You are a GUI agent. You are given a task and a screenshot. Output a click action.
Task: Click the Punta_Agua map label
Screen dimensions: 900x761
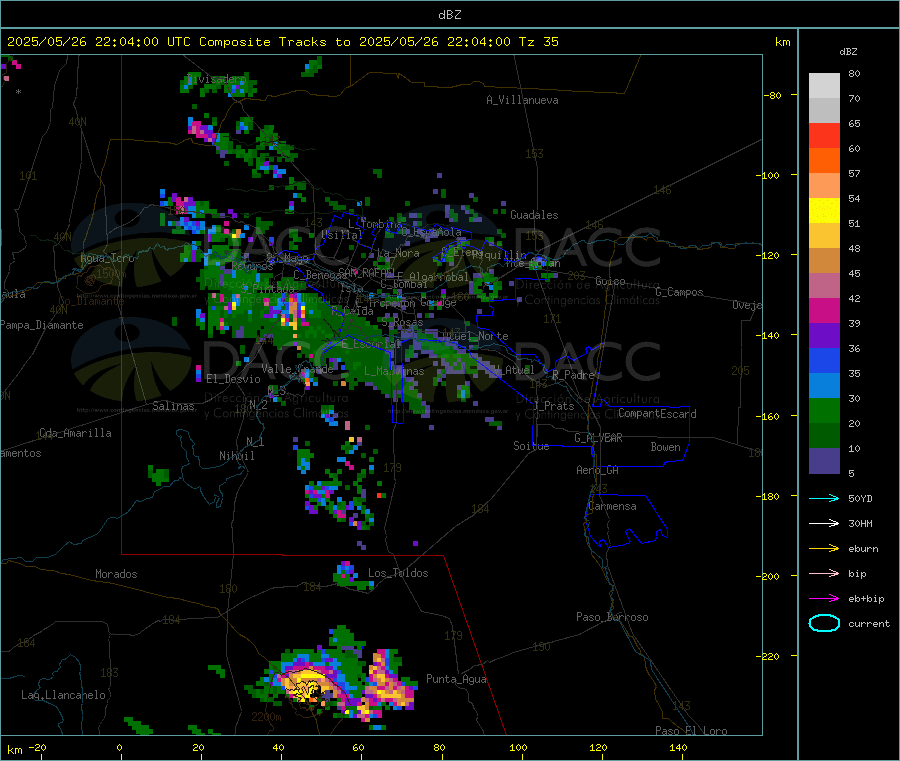(x=456, y=679)
